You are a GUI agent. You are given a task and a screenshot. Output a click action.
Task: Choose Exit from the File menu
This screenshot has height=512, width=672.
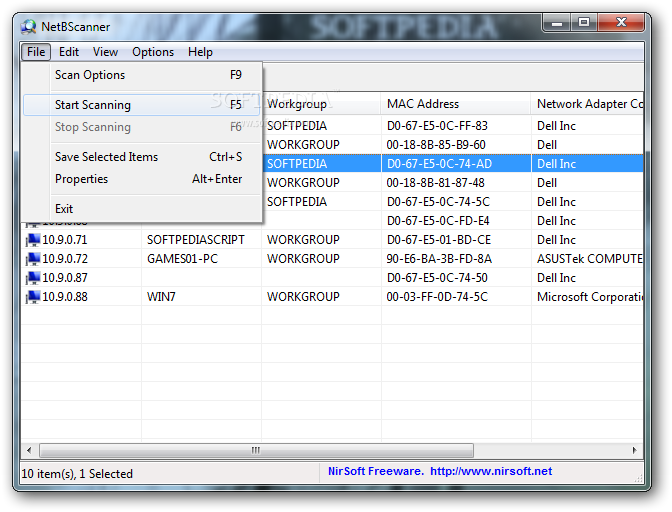coord(141,209)
